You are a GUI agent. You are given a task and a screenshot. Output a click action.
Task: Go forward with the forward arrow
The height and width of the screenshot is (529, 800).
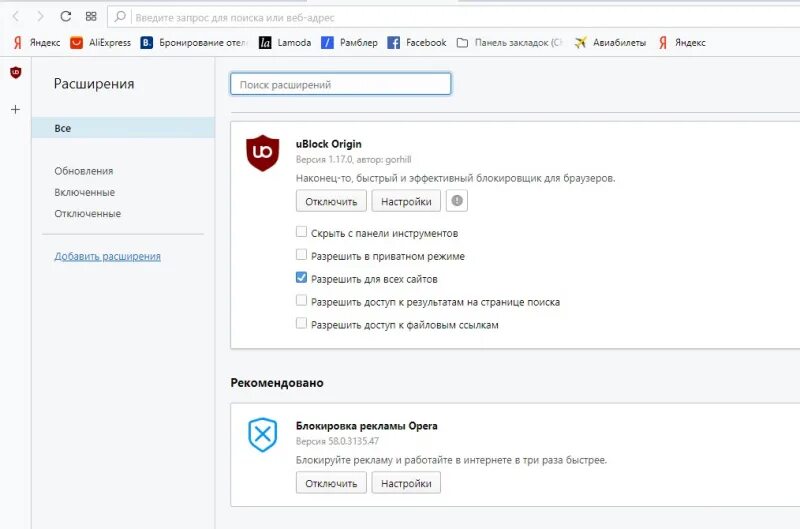(40, 17)
